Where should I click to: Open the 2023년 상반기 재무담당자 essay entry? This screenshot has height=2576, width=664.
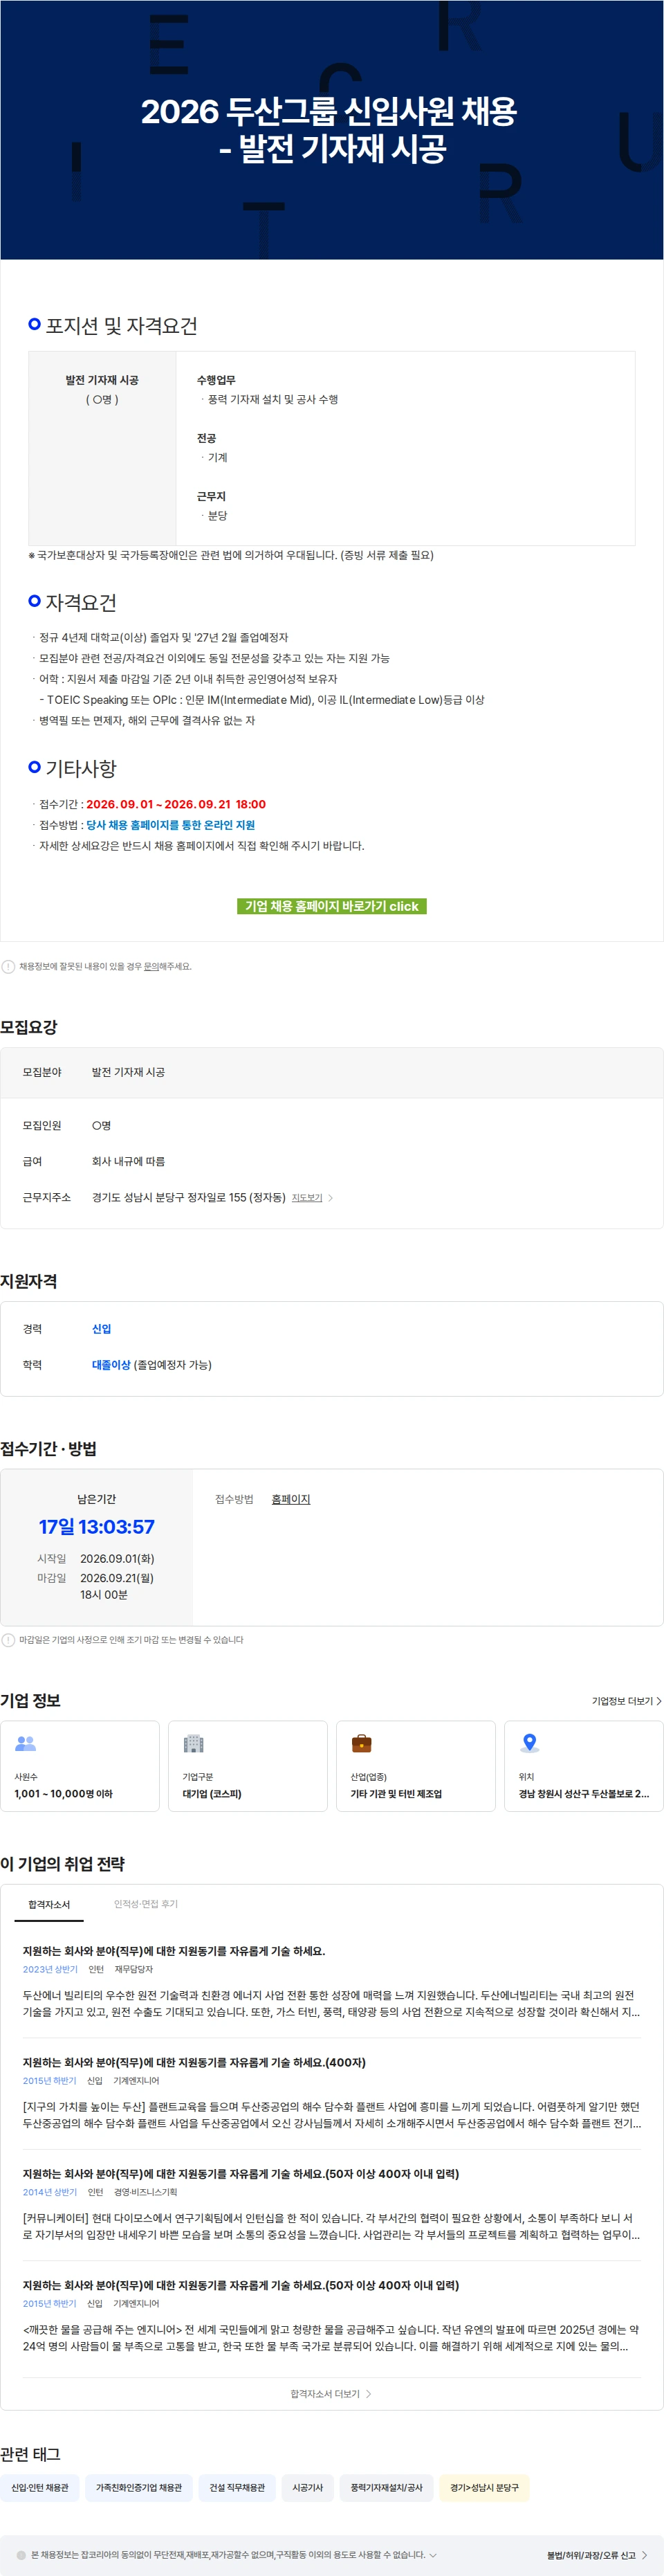tap(332, 1982)
